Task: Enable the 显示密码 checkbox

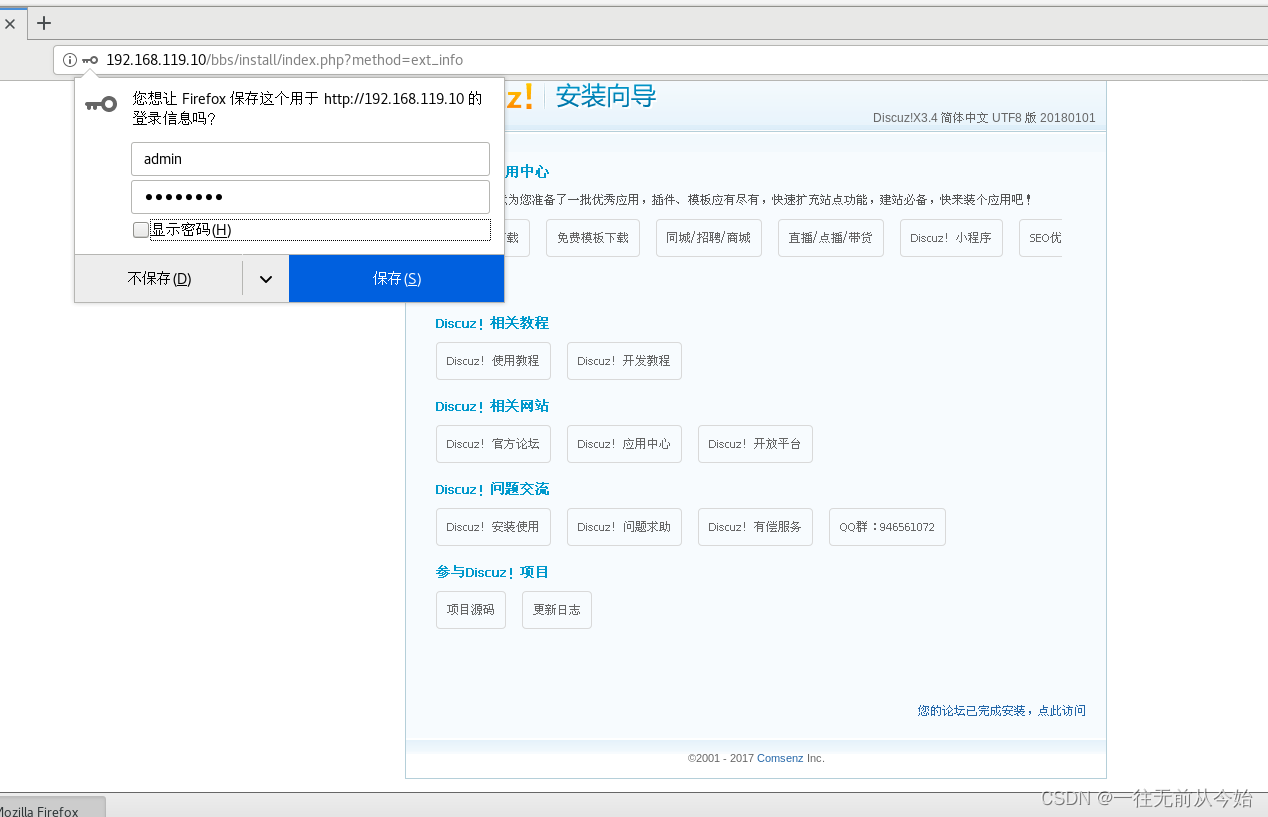Action: click(x=140, y=230)
